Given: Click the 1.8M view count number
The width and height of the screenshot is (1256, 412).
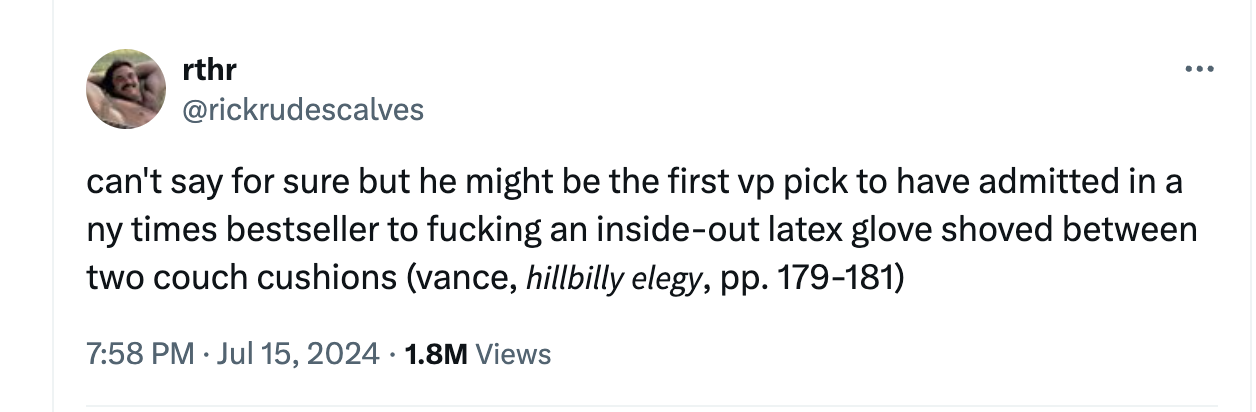Looking at the screenshot, I should 434,353.
